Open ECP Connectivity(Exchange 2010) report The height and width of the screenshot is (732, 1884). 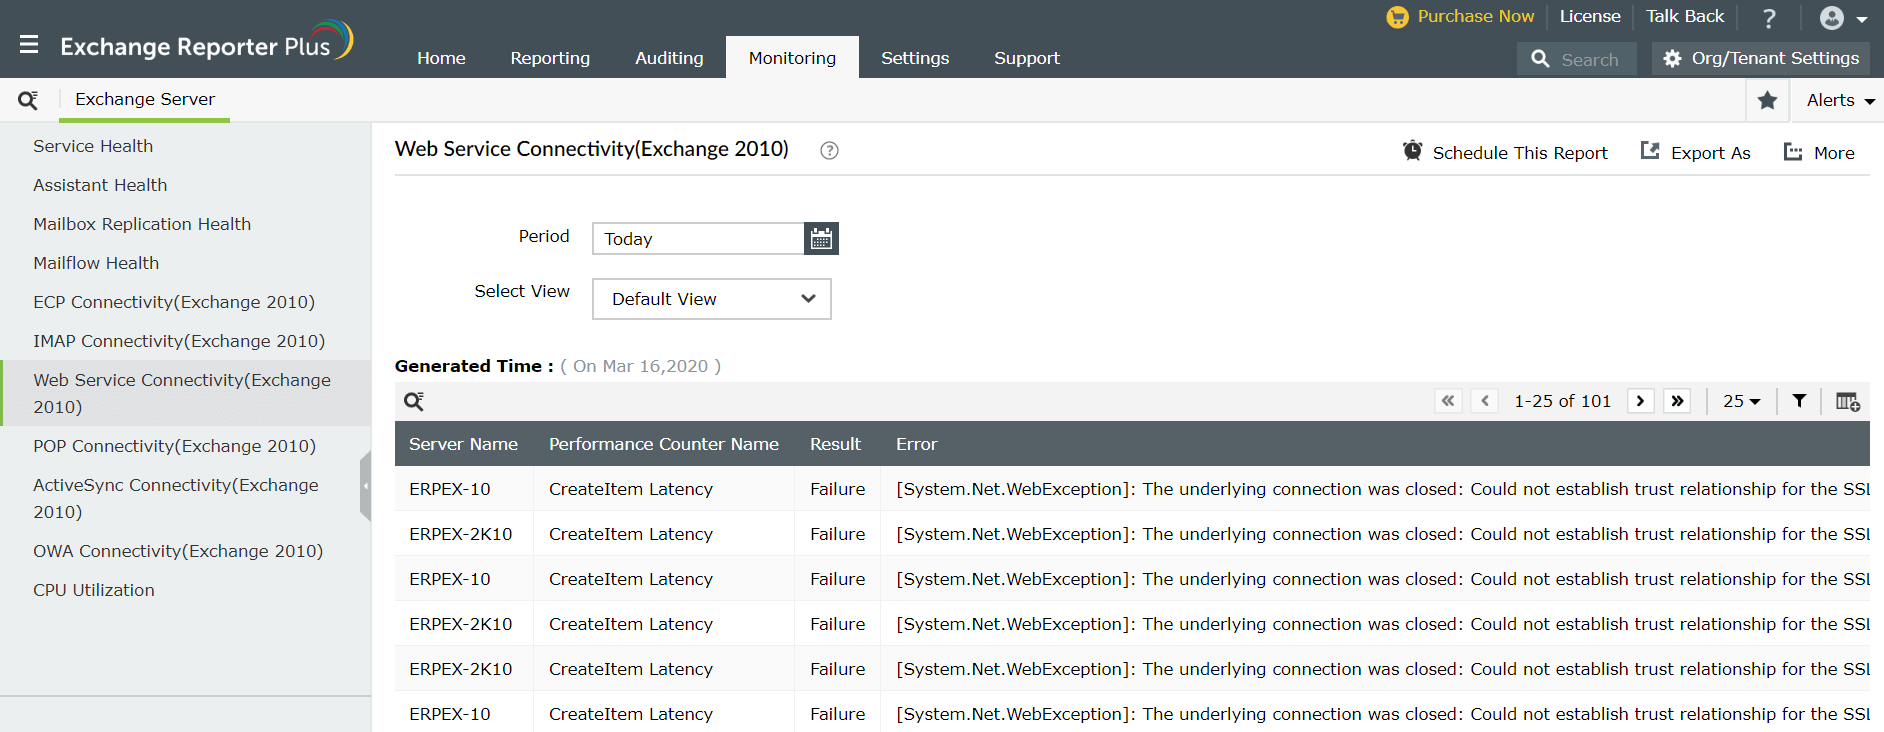174,302
